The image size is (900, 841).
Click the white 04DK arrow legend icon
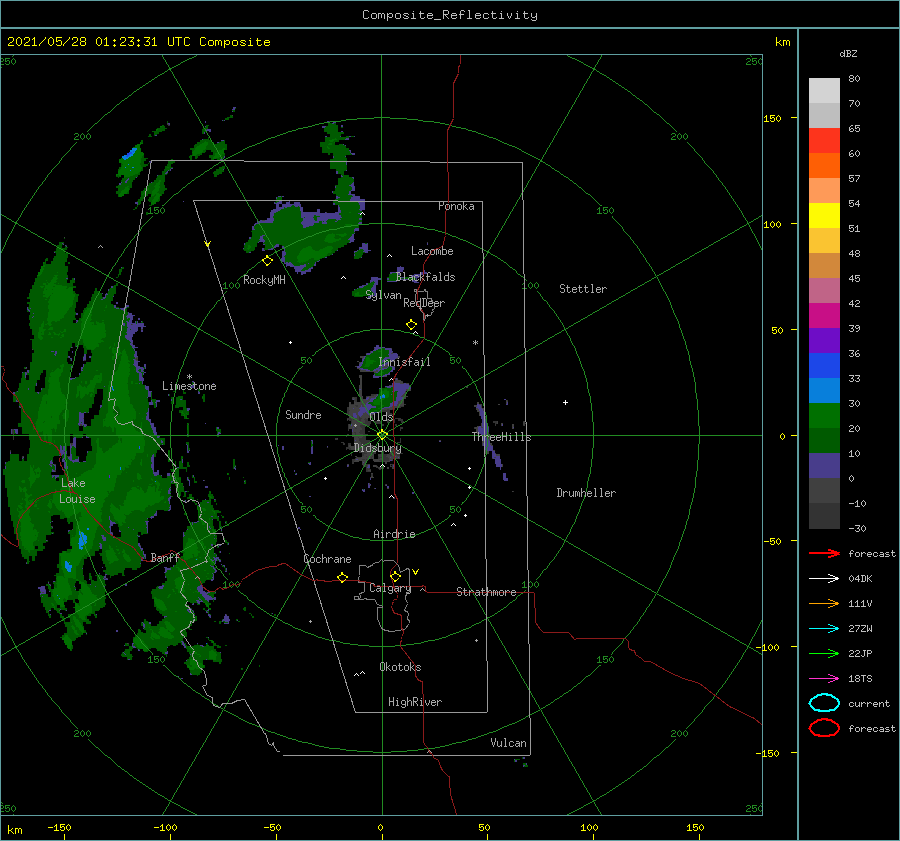824,579
